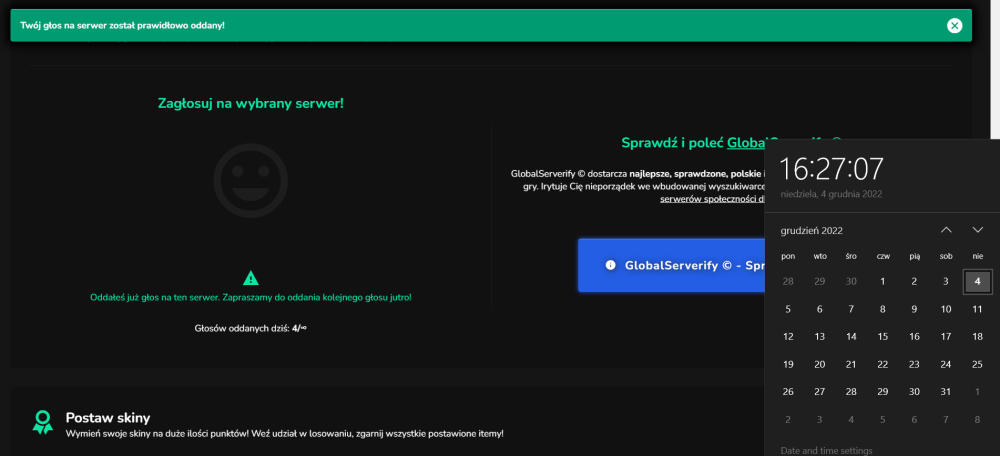Select December 15 in the calendar
This screenshot has width=1000, height=456.
pos(883,337)
